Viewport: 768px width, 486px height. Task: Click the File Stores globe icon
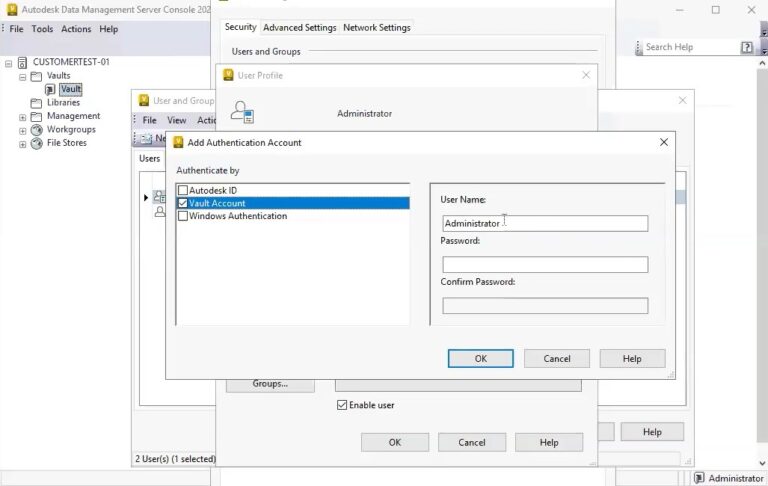(37, 143)
